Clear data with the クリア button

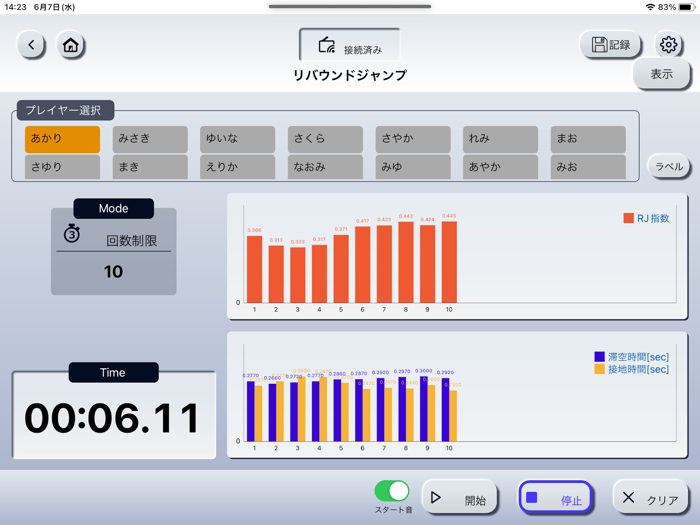(x=651, y=498)
